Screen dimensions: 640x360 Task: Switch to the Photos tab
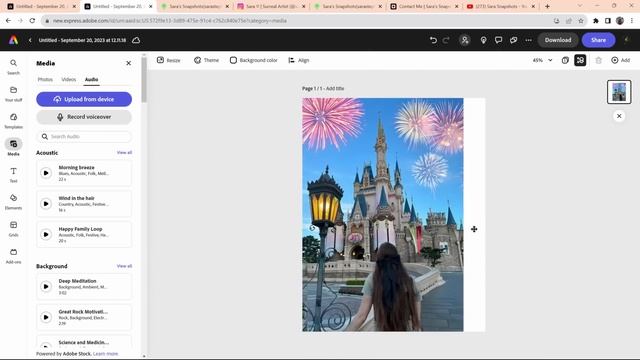point(45,80)
